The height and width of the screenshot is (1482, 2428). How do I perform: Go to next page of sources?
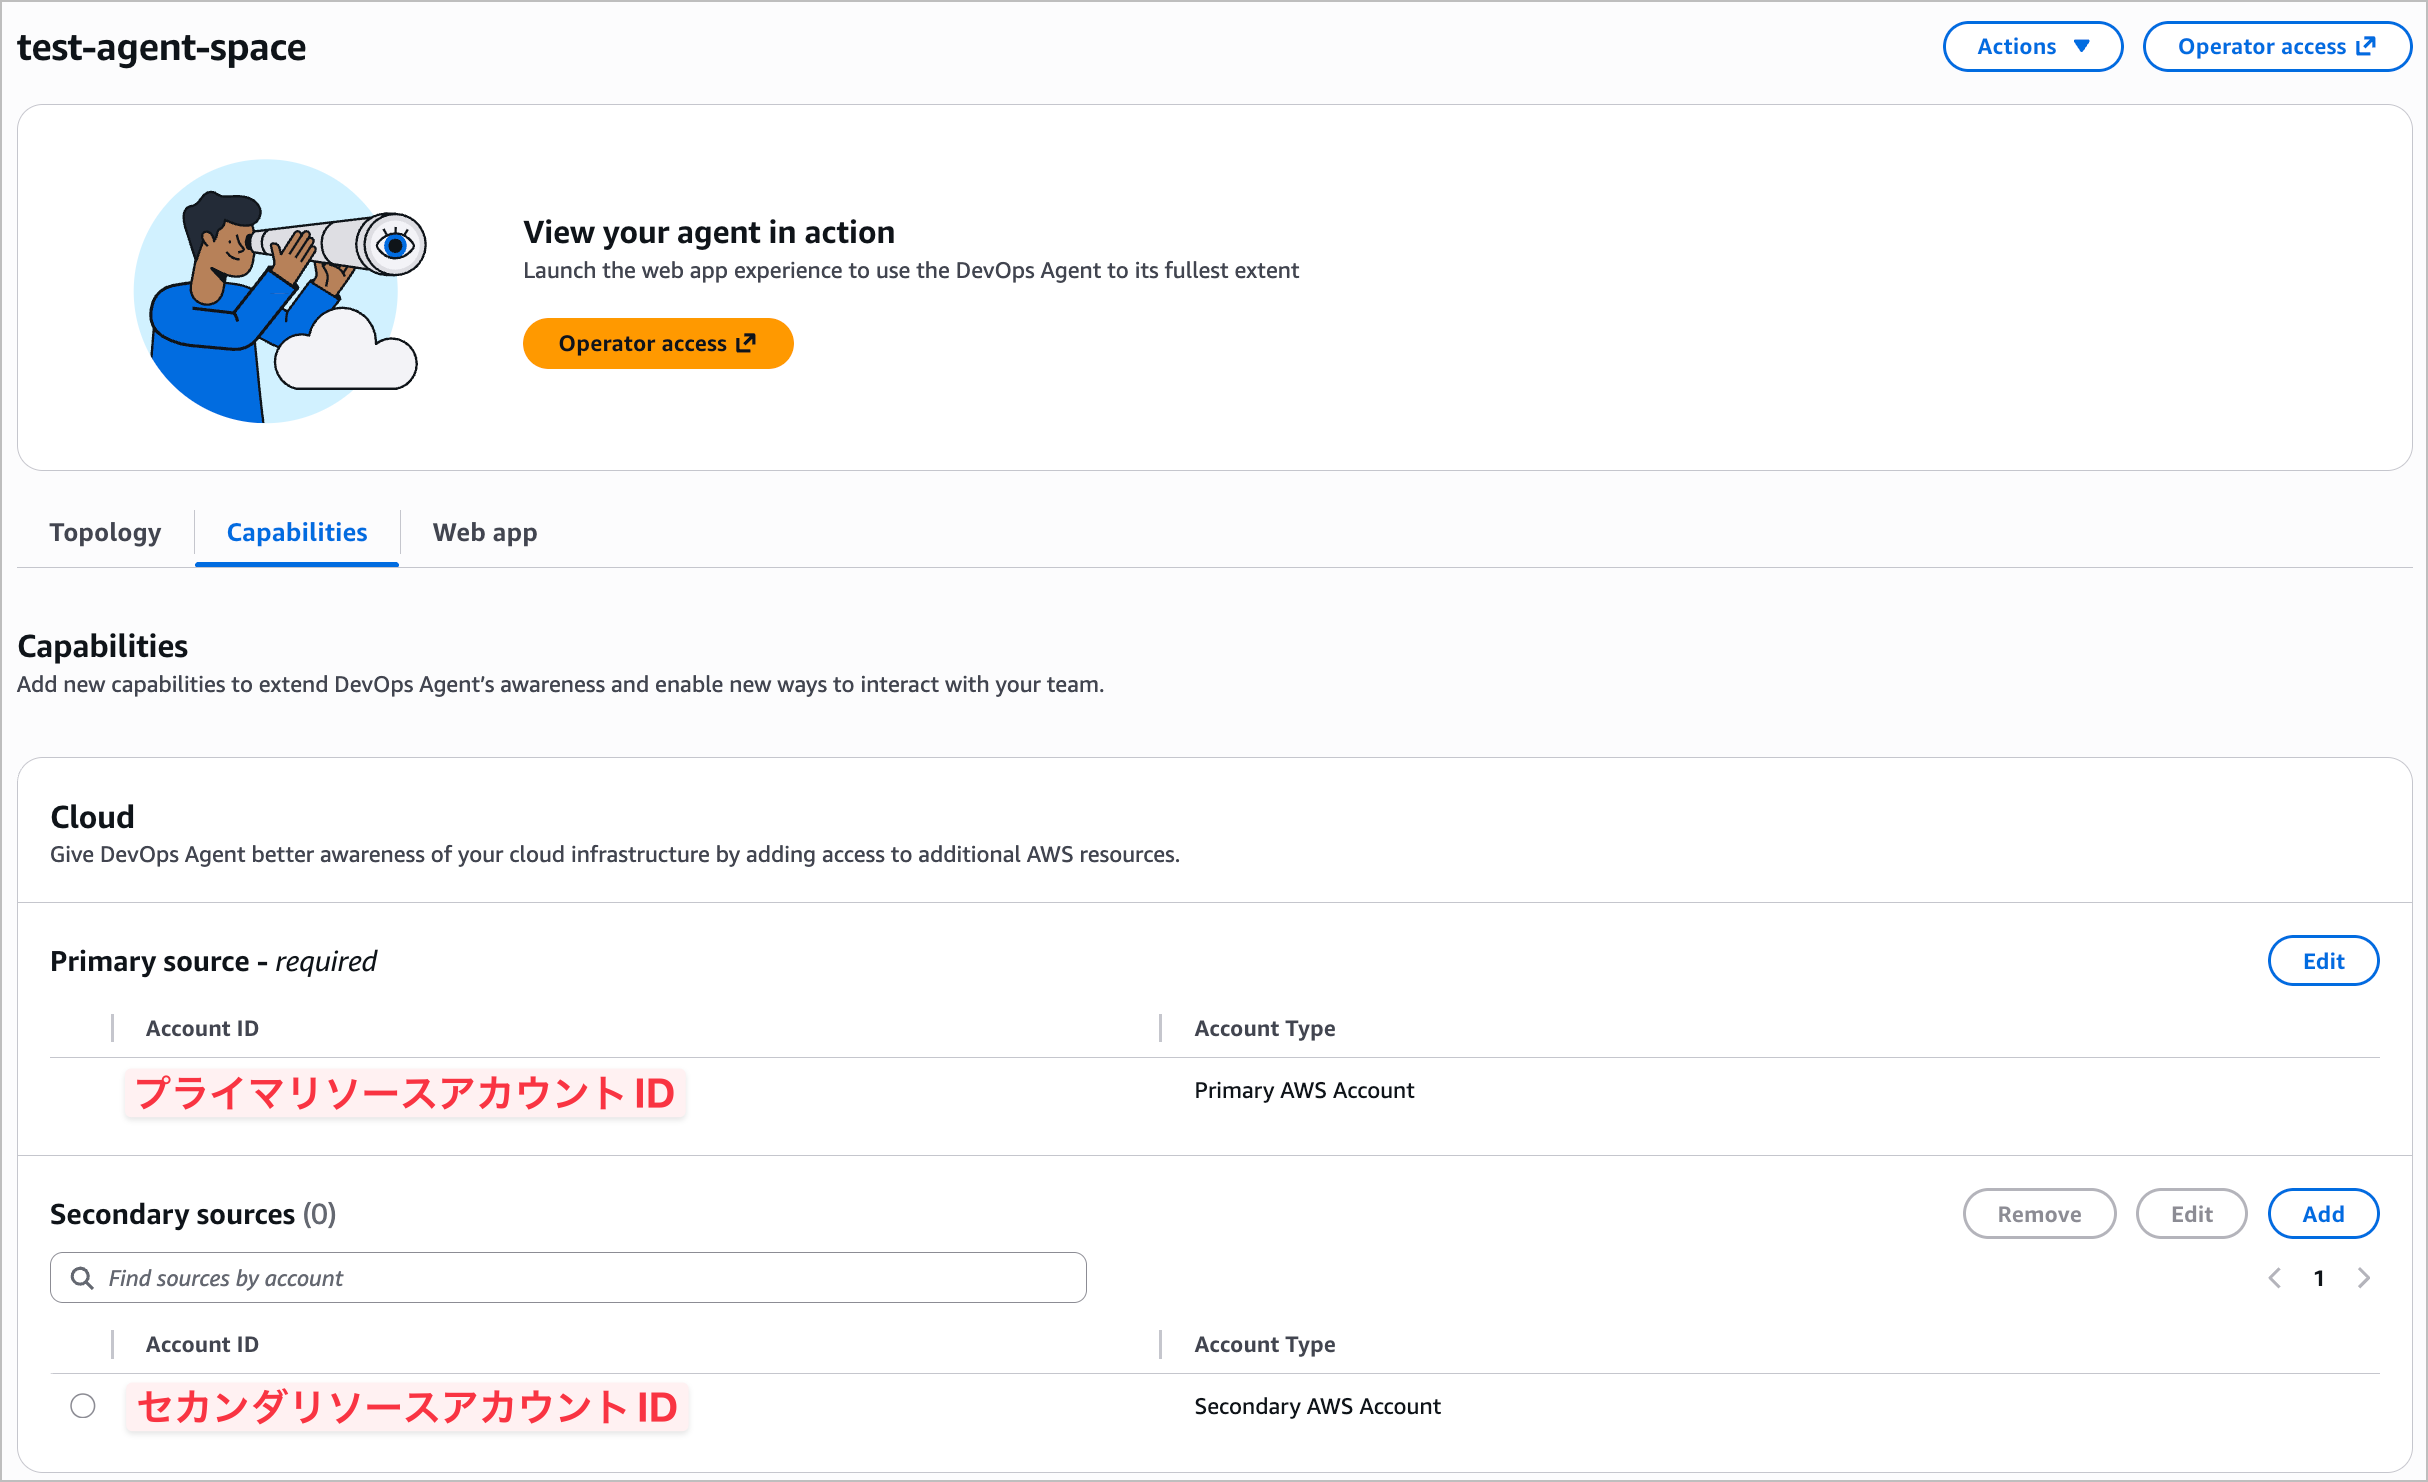pyautogui.click(x=2364, y=1278)
